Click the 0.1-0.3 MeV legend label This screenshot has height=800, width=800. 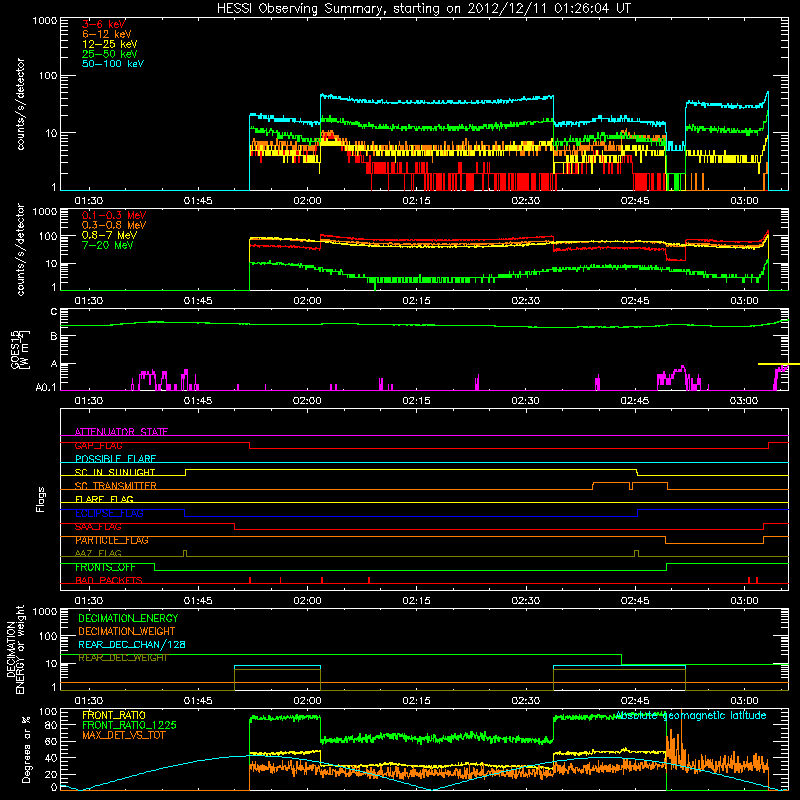pyautogui.click(x=114, y=215)
